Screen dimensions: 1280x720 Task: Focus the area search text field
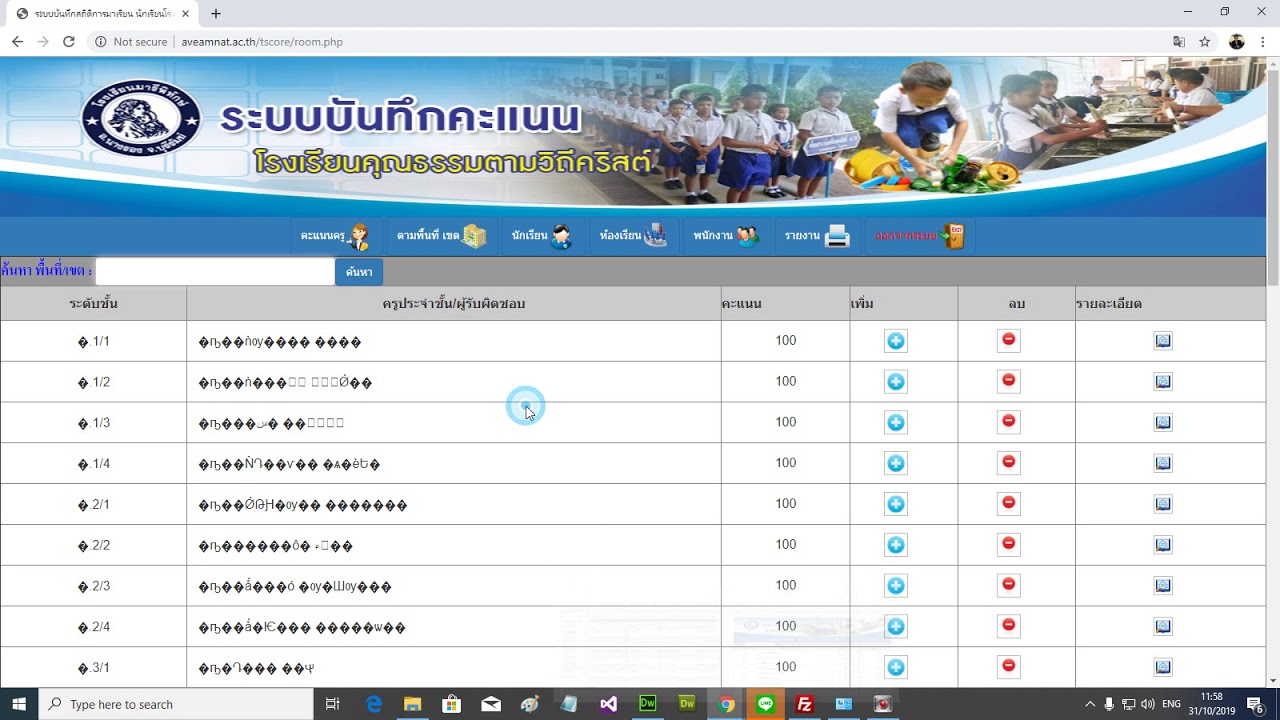[215, 272]
